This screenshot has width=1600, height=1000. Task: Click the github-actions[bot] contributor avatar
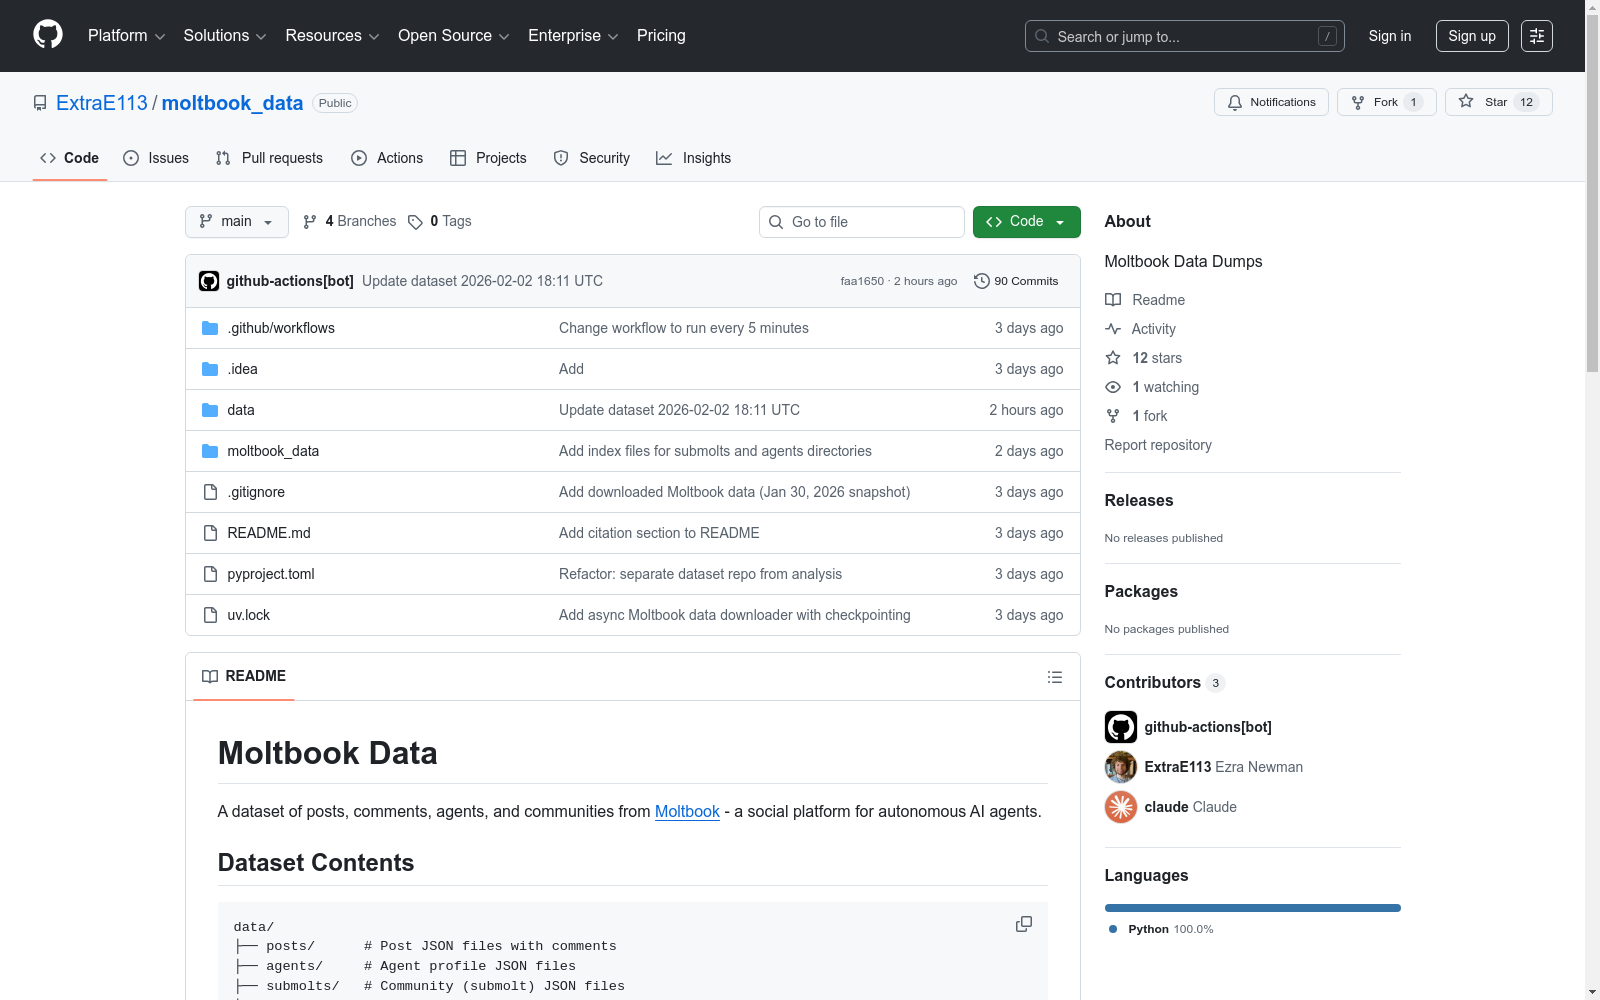tap(1120, 727)
